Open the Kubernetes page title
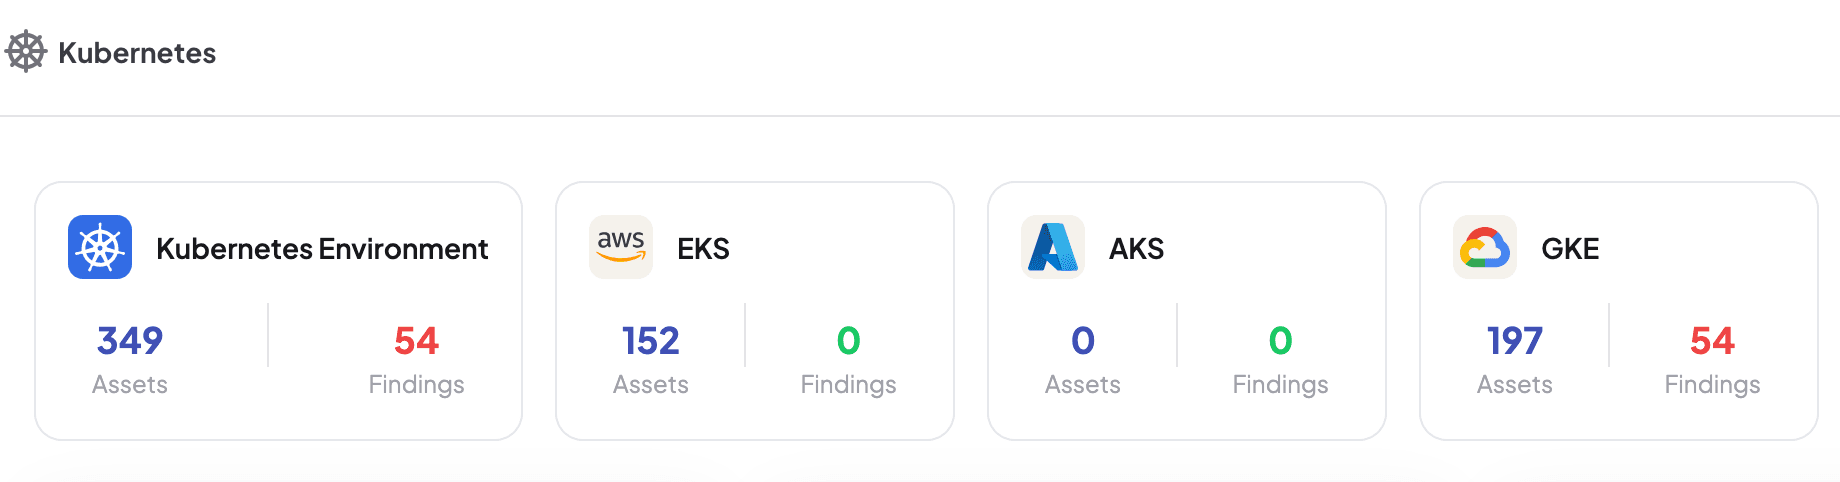 137,53
